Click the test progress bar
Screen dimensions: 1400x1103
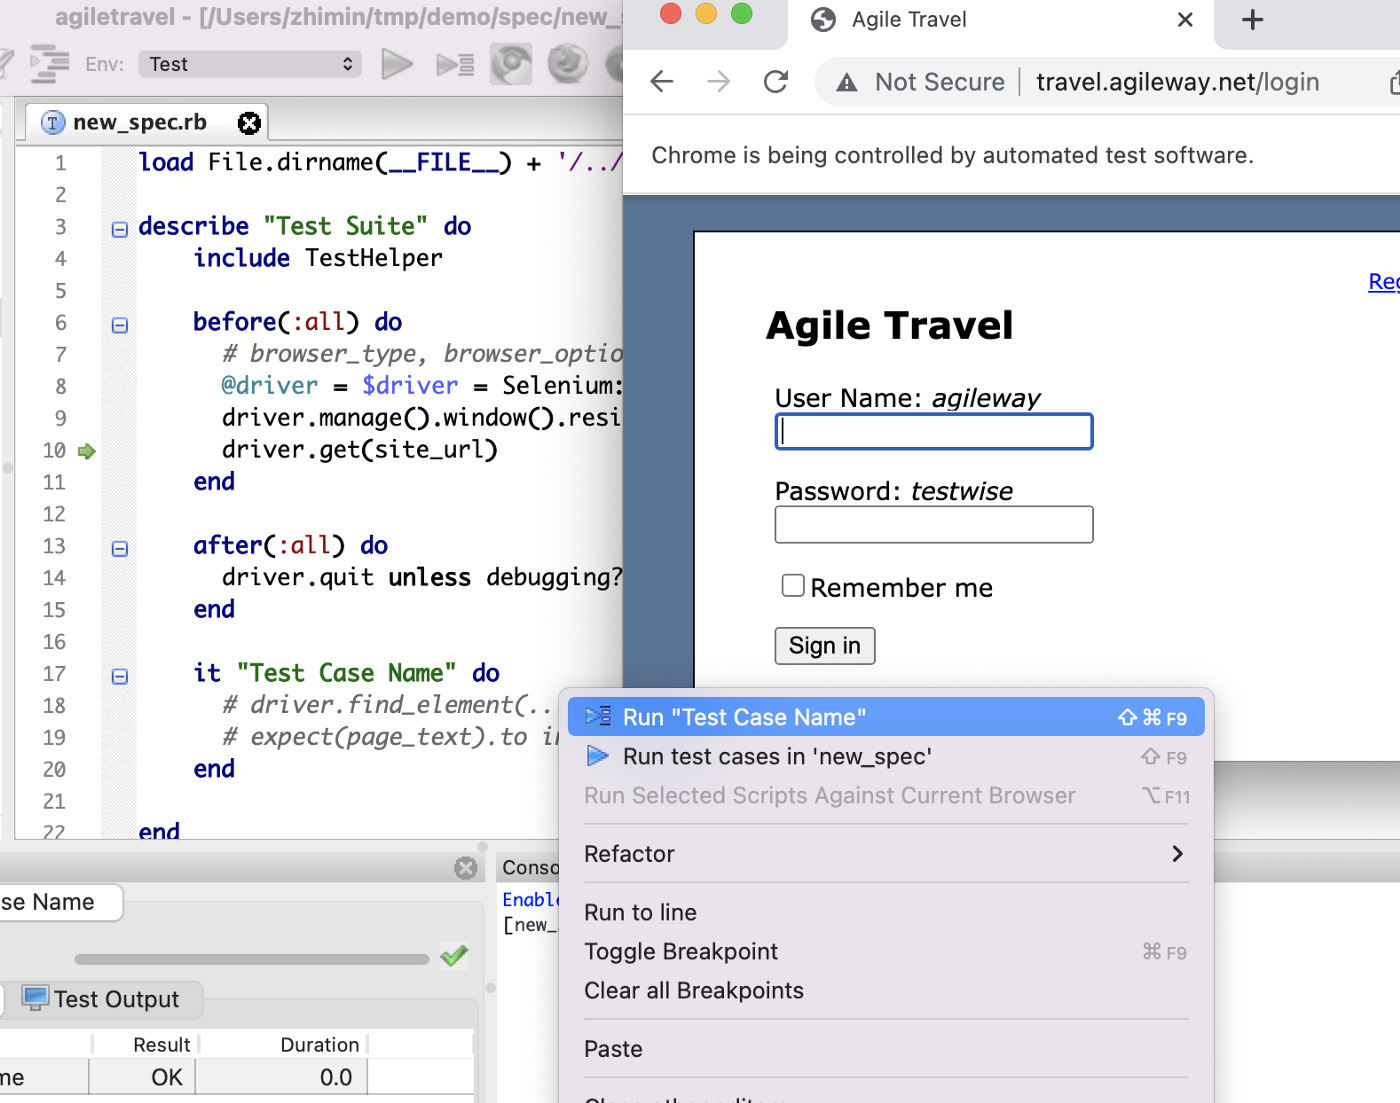252,959
